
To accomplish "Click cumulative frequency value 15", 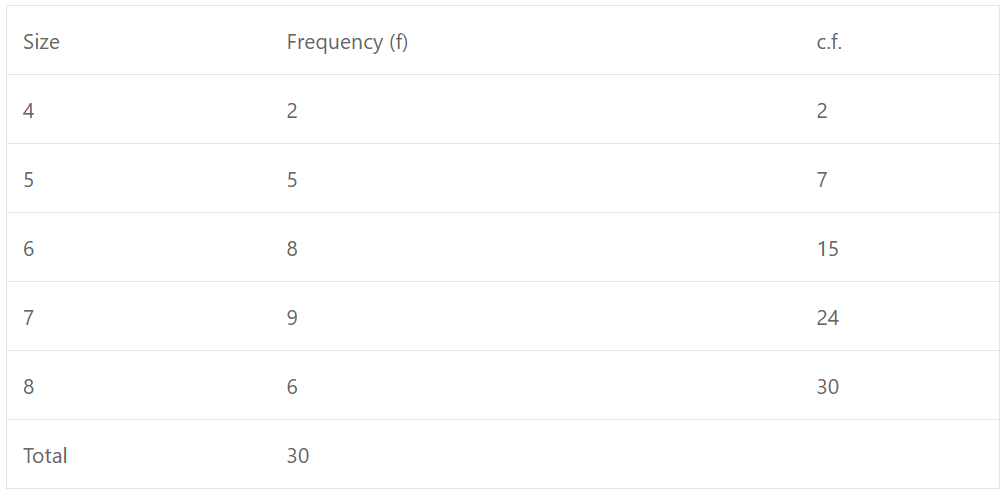I will (x=828, y=248).
